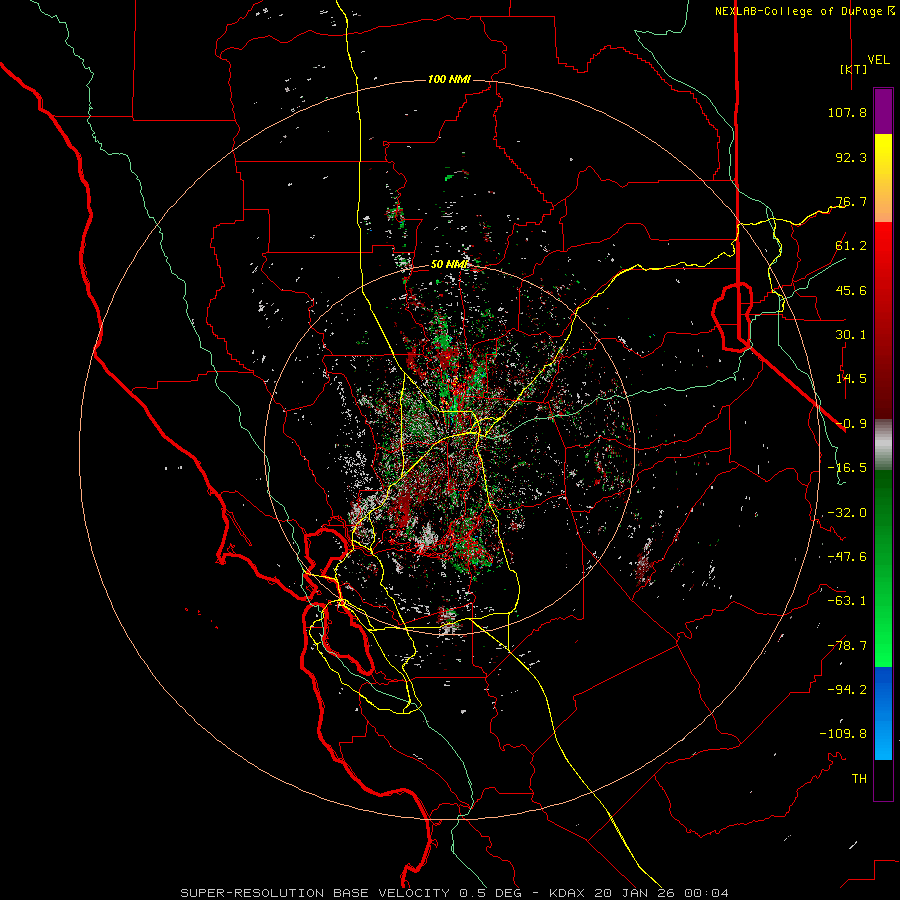This screenshot has width=900, height=900.
Task: Click the -47.6 legend value
Action: pos(847,557)
